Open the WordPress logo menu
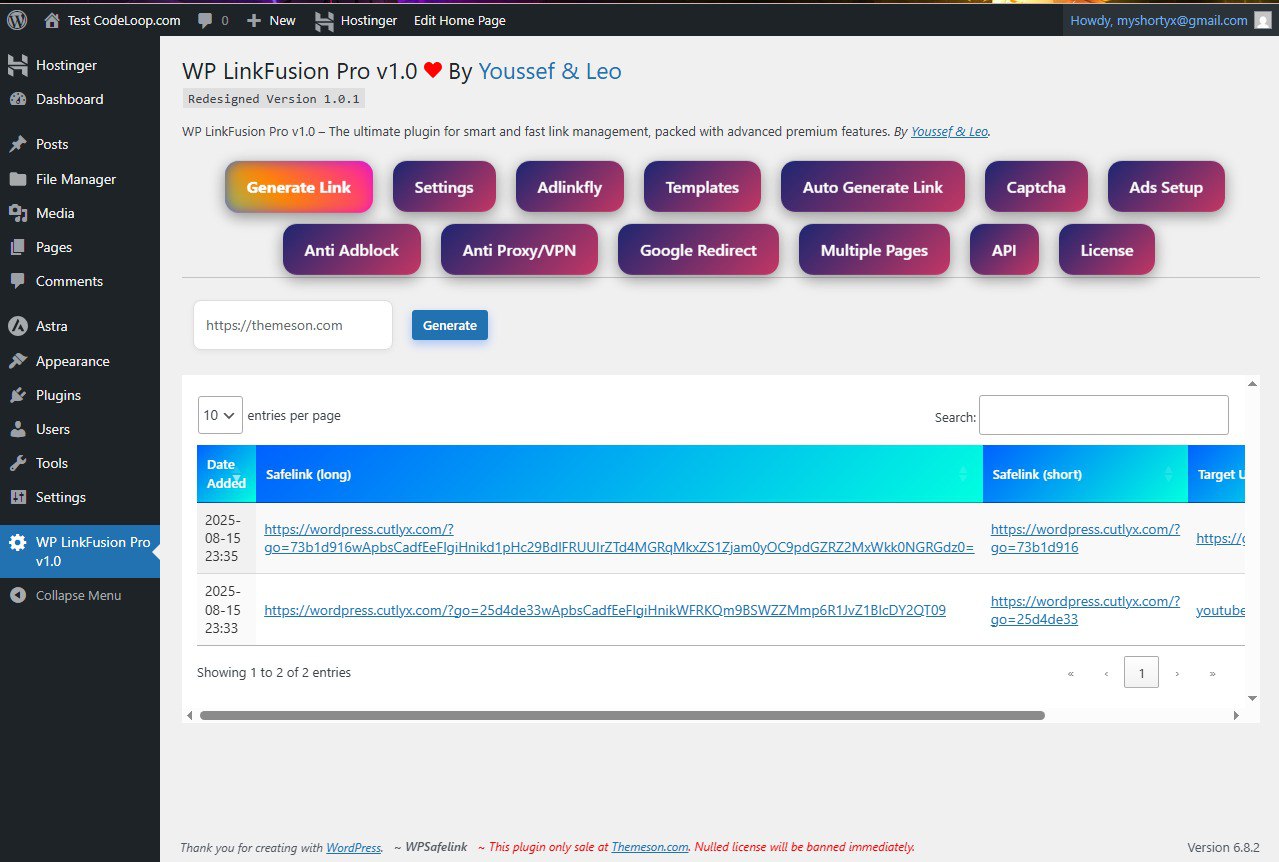The height and width of the screenshot is (862, 1279). (17, 20)
